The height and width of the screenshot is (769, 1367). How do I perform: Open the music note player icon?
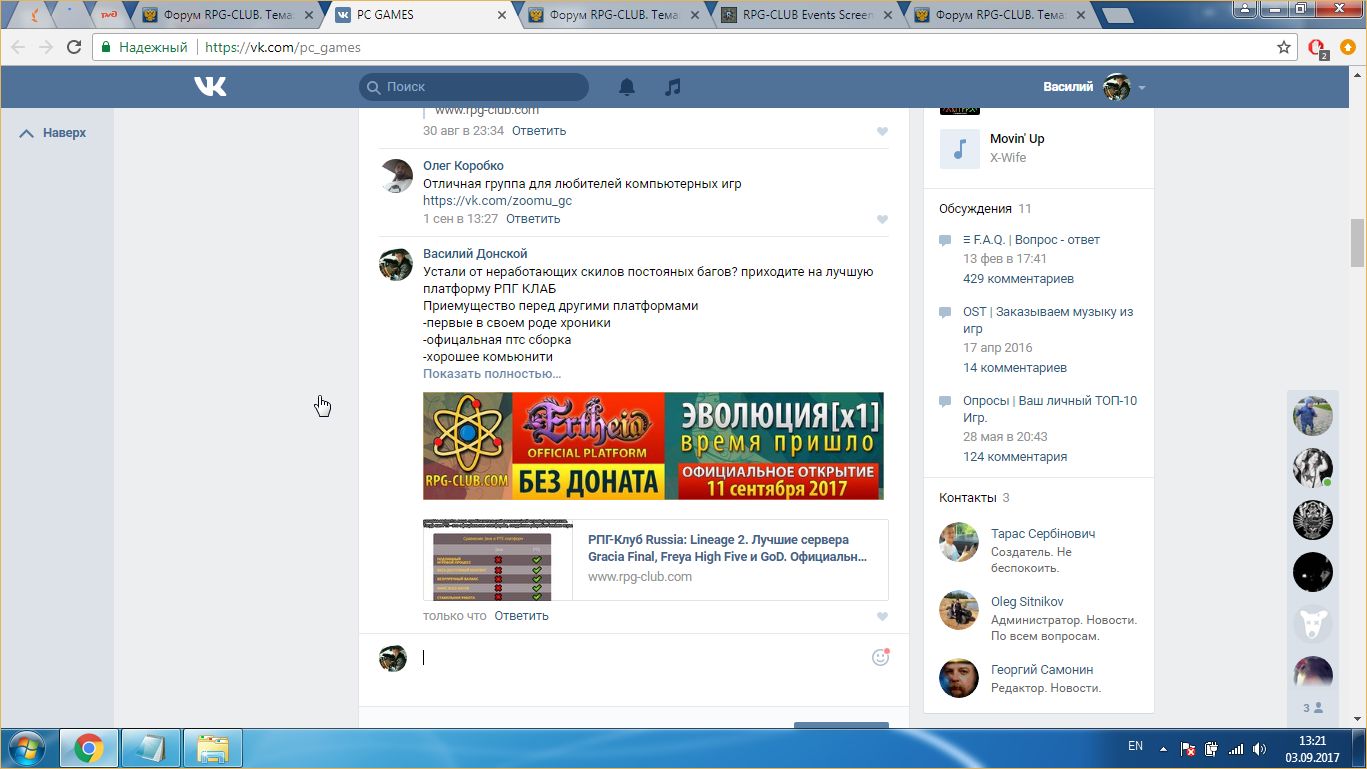pos(673,87)
